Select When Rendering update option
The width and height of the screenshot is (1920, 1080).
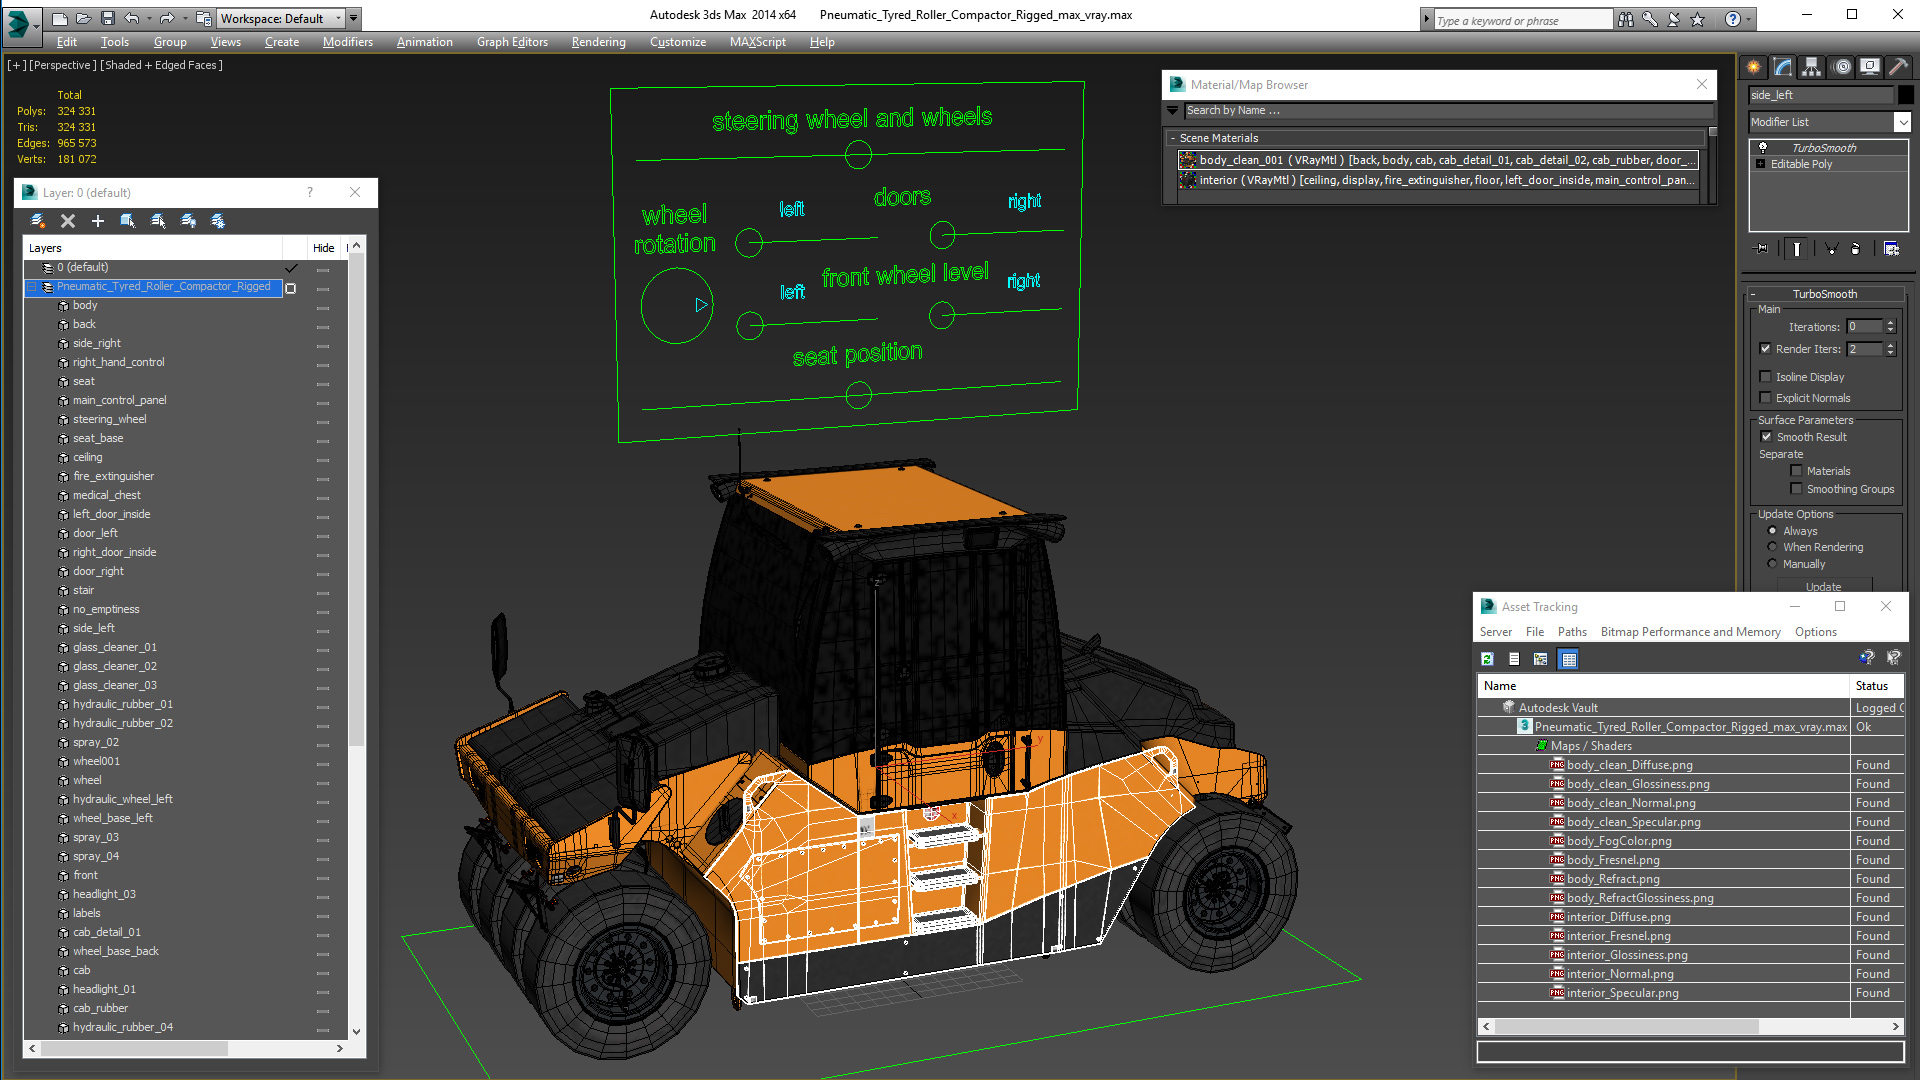[1773, 547]
